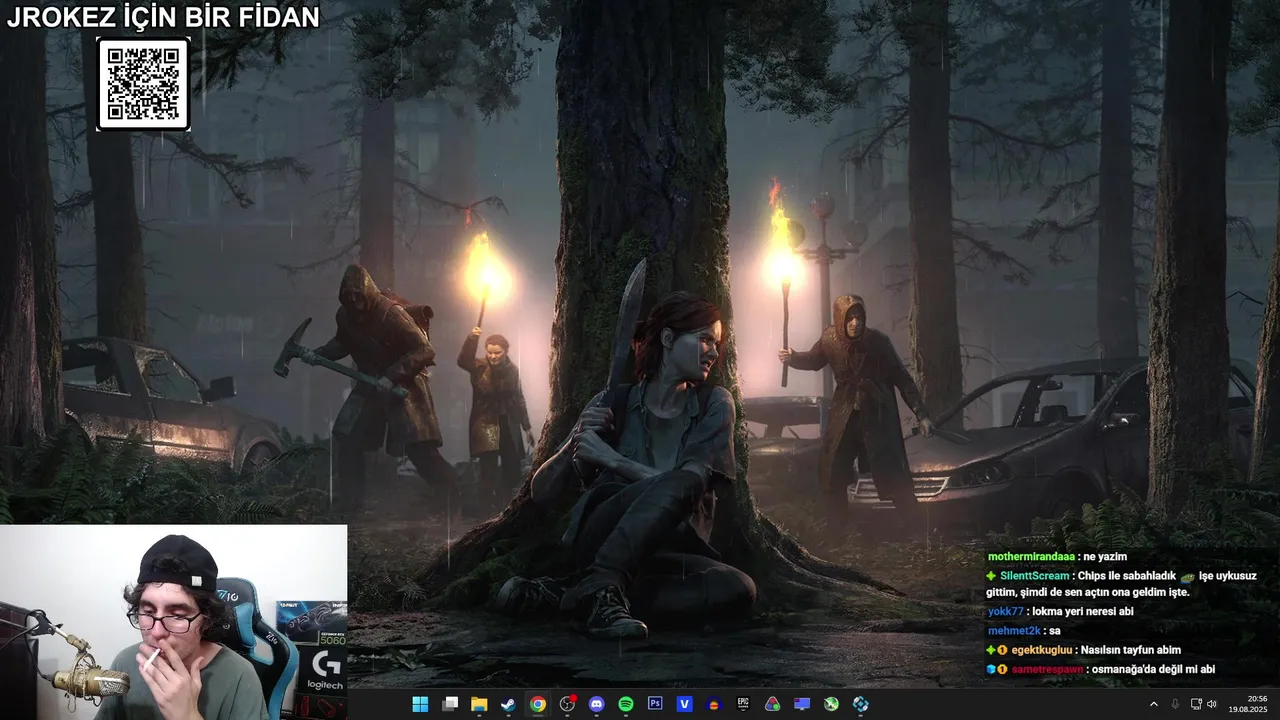Viewport: 1280px width, 720px height.
Task: Open Discord from the taskbar
Action: pos(597,704)
